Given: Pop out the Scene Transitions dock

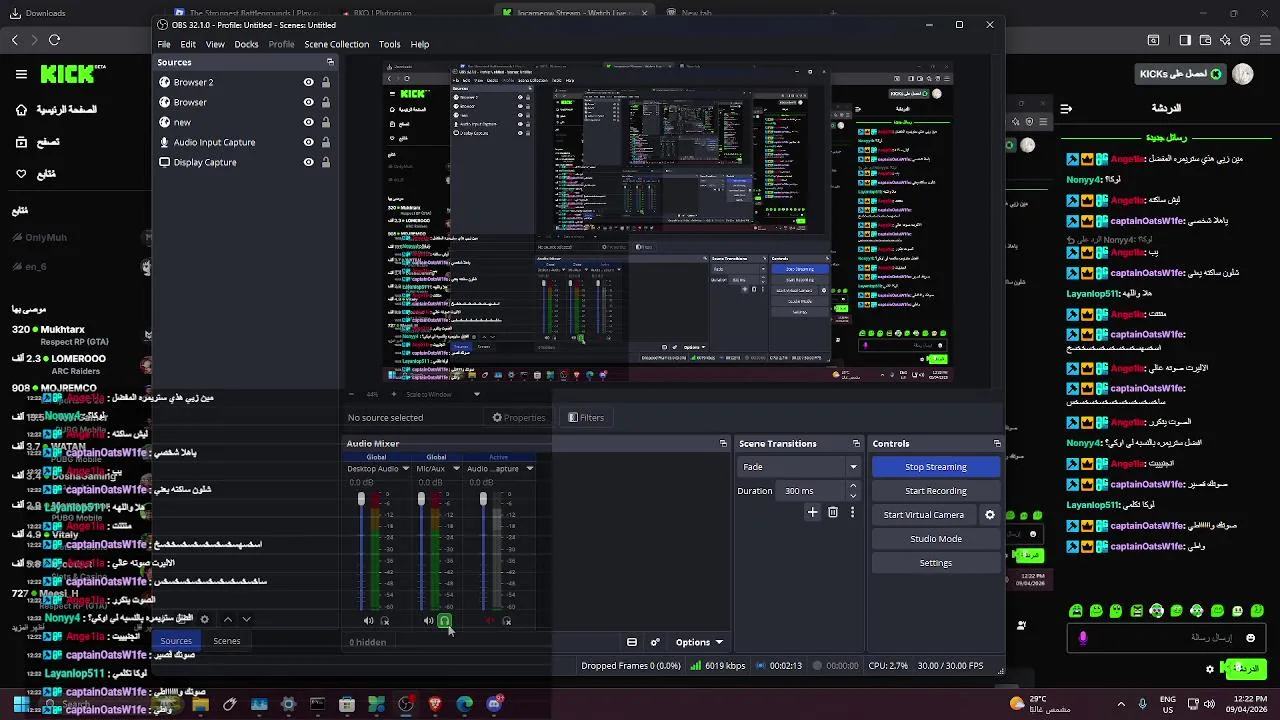Looking at the screenshot, I should (856, 443).
